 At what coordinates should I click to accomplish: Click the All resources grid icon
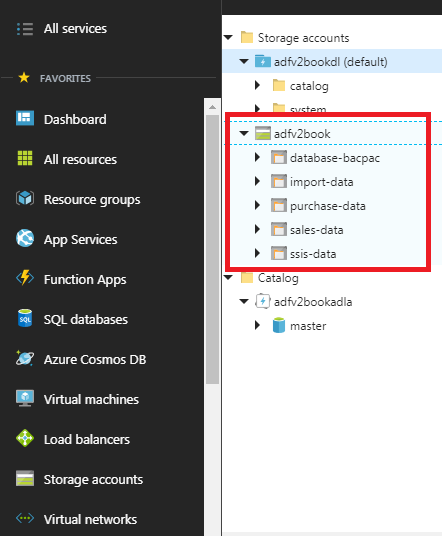(25, 158)
